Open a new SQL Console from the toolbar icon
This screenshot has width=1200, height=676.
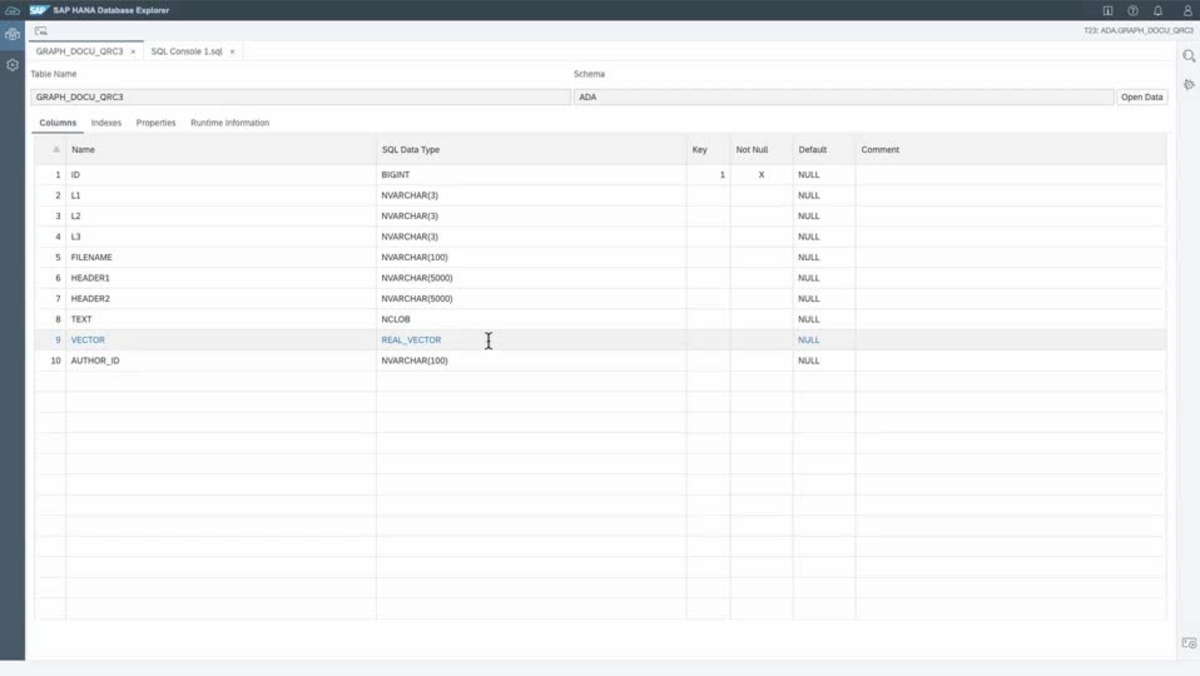click(x=40, y=30)
